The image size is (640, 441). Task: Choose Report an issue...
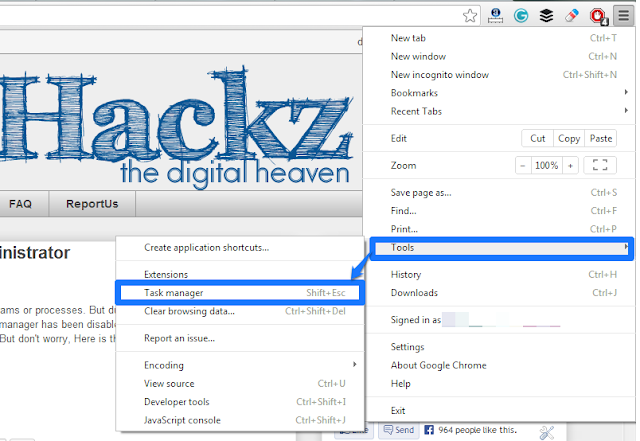pos(240,338)
